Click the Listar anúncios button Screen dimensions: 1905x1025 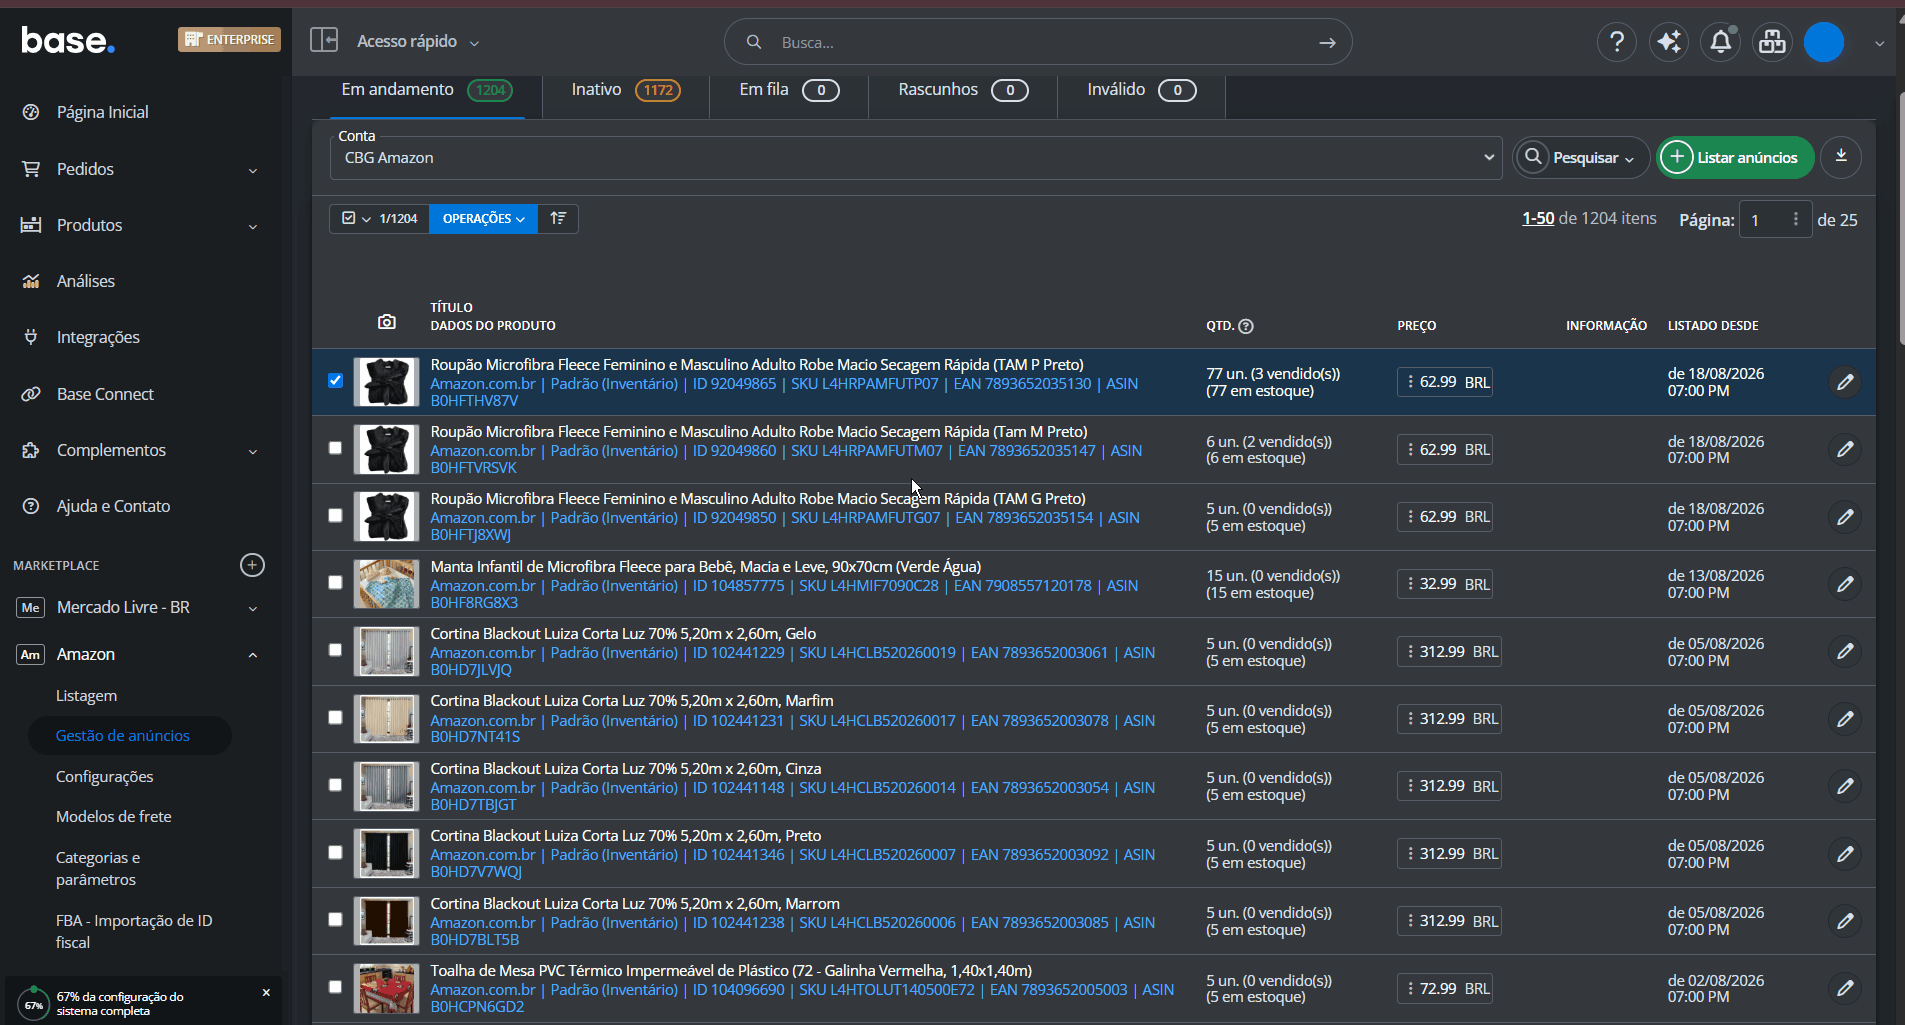coord(1735,157)
